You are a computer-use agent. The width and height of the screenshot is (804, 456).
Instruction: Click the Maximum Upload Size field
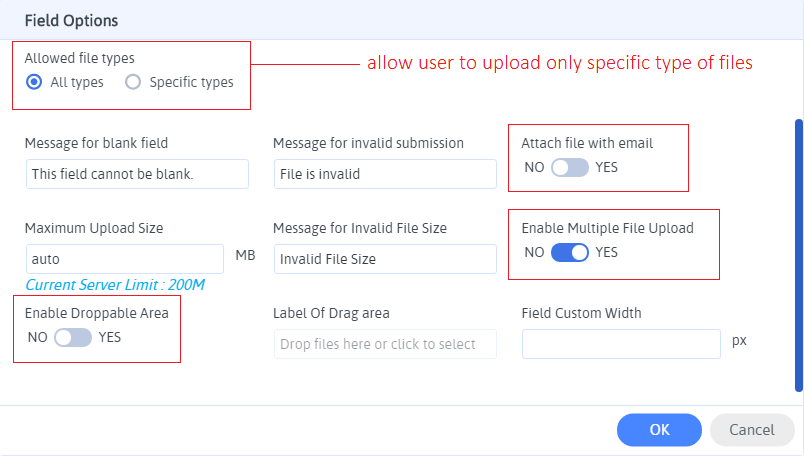(x=124, y=258)
